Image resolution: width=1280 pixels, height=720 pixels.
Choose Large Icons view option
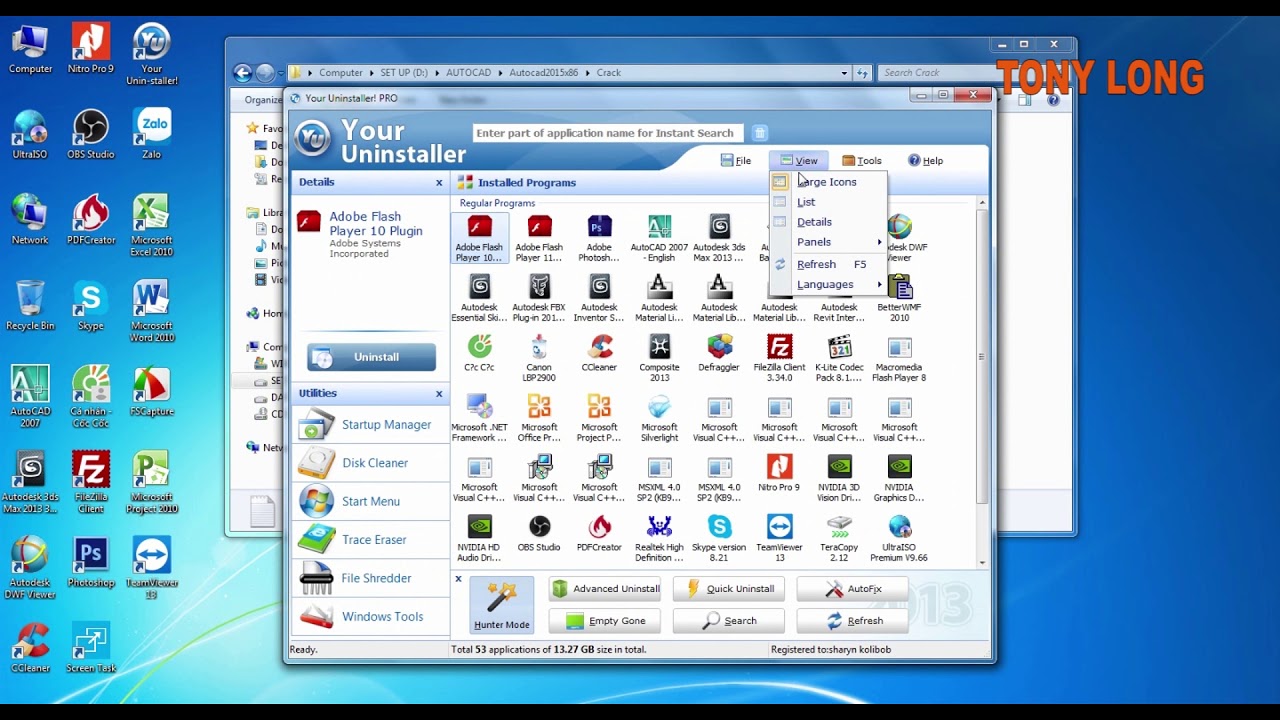828,182
